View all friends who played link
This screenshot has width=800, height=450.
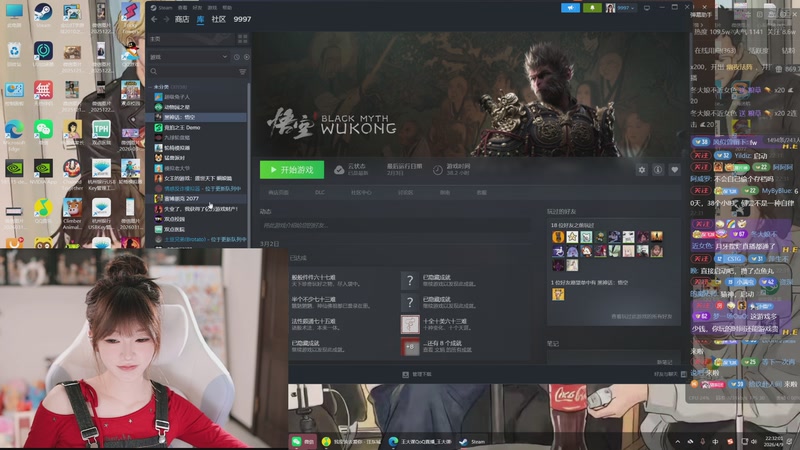click(641, 316)
